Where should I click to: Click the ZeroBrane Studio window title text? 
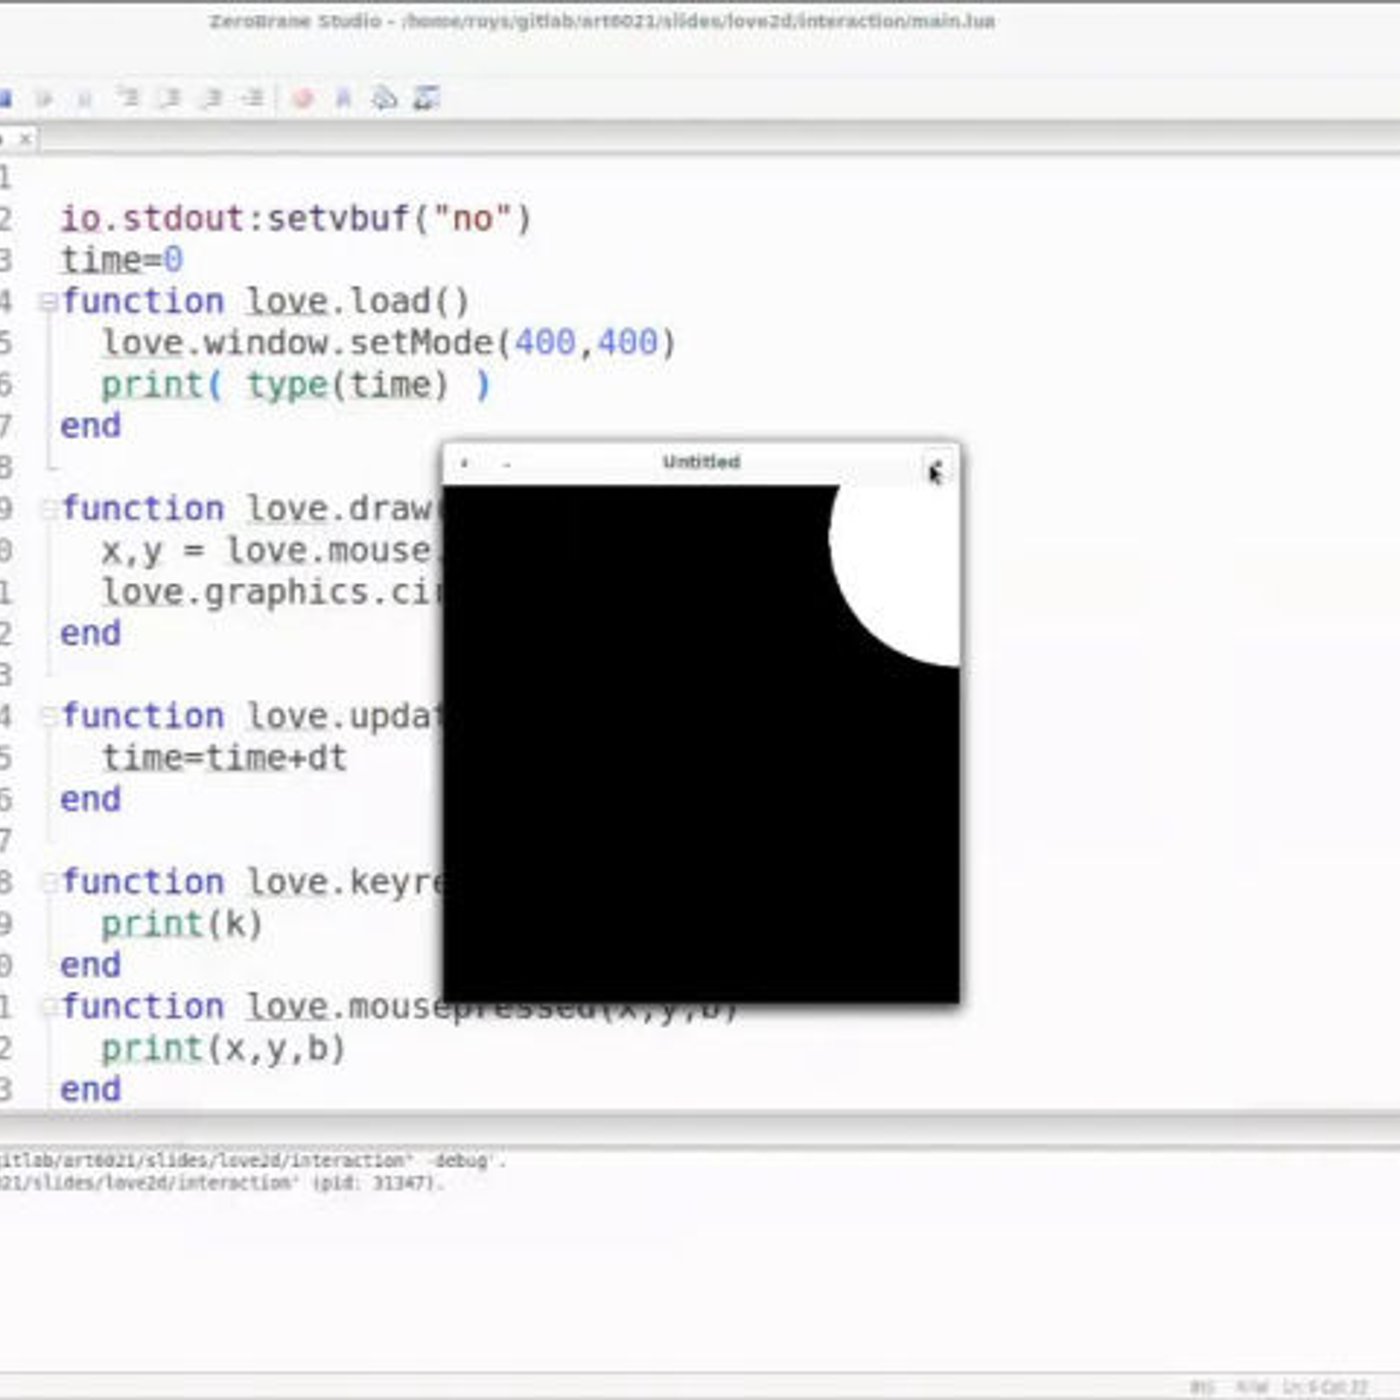pyautogui.click(x=602, y=21)
